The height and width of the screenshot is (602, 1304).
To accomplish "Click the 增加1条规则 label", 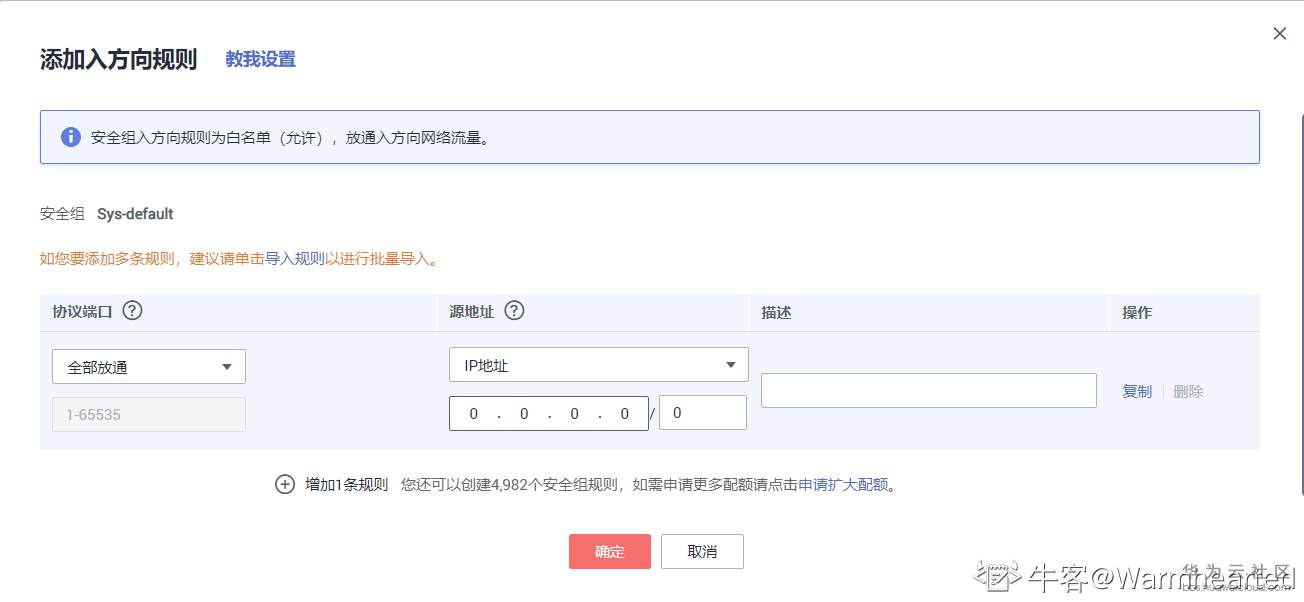I will (346, 485).
